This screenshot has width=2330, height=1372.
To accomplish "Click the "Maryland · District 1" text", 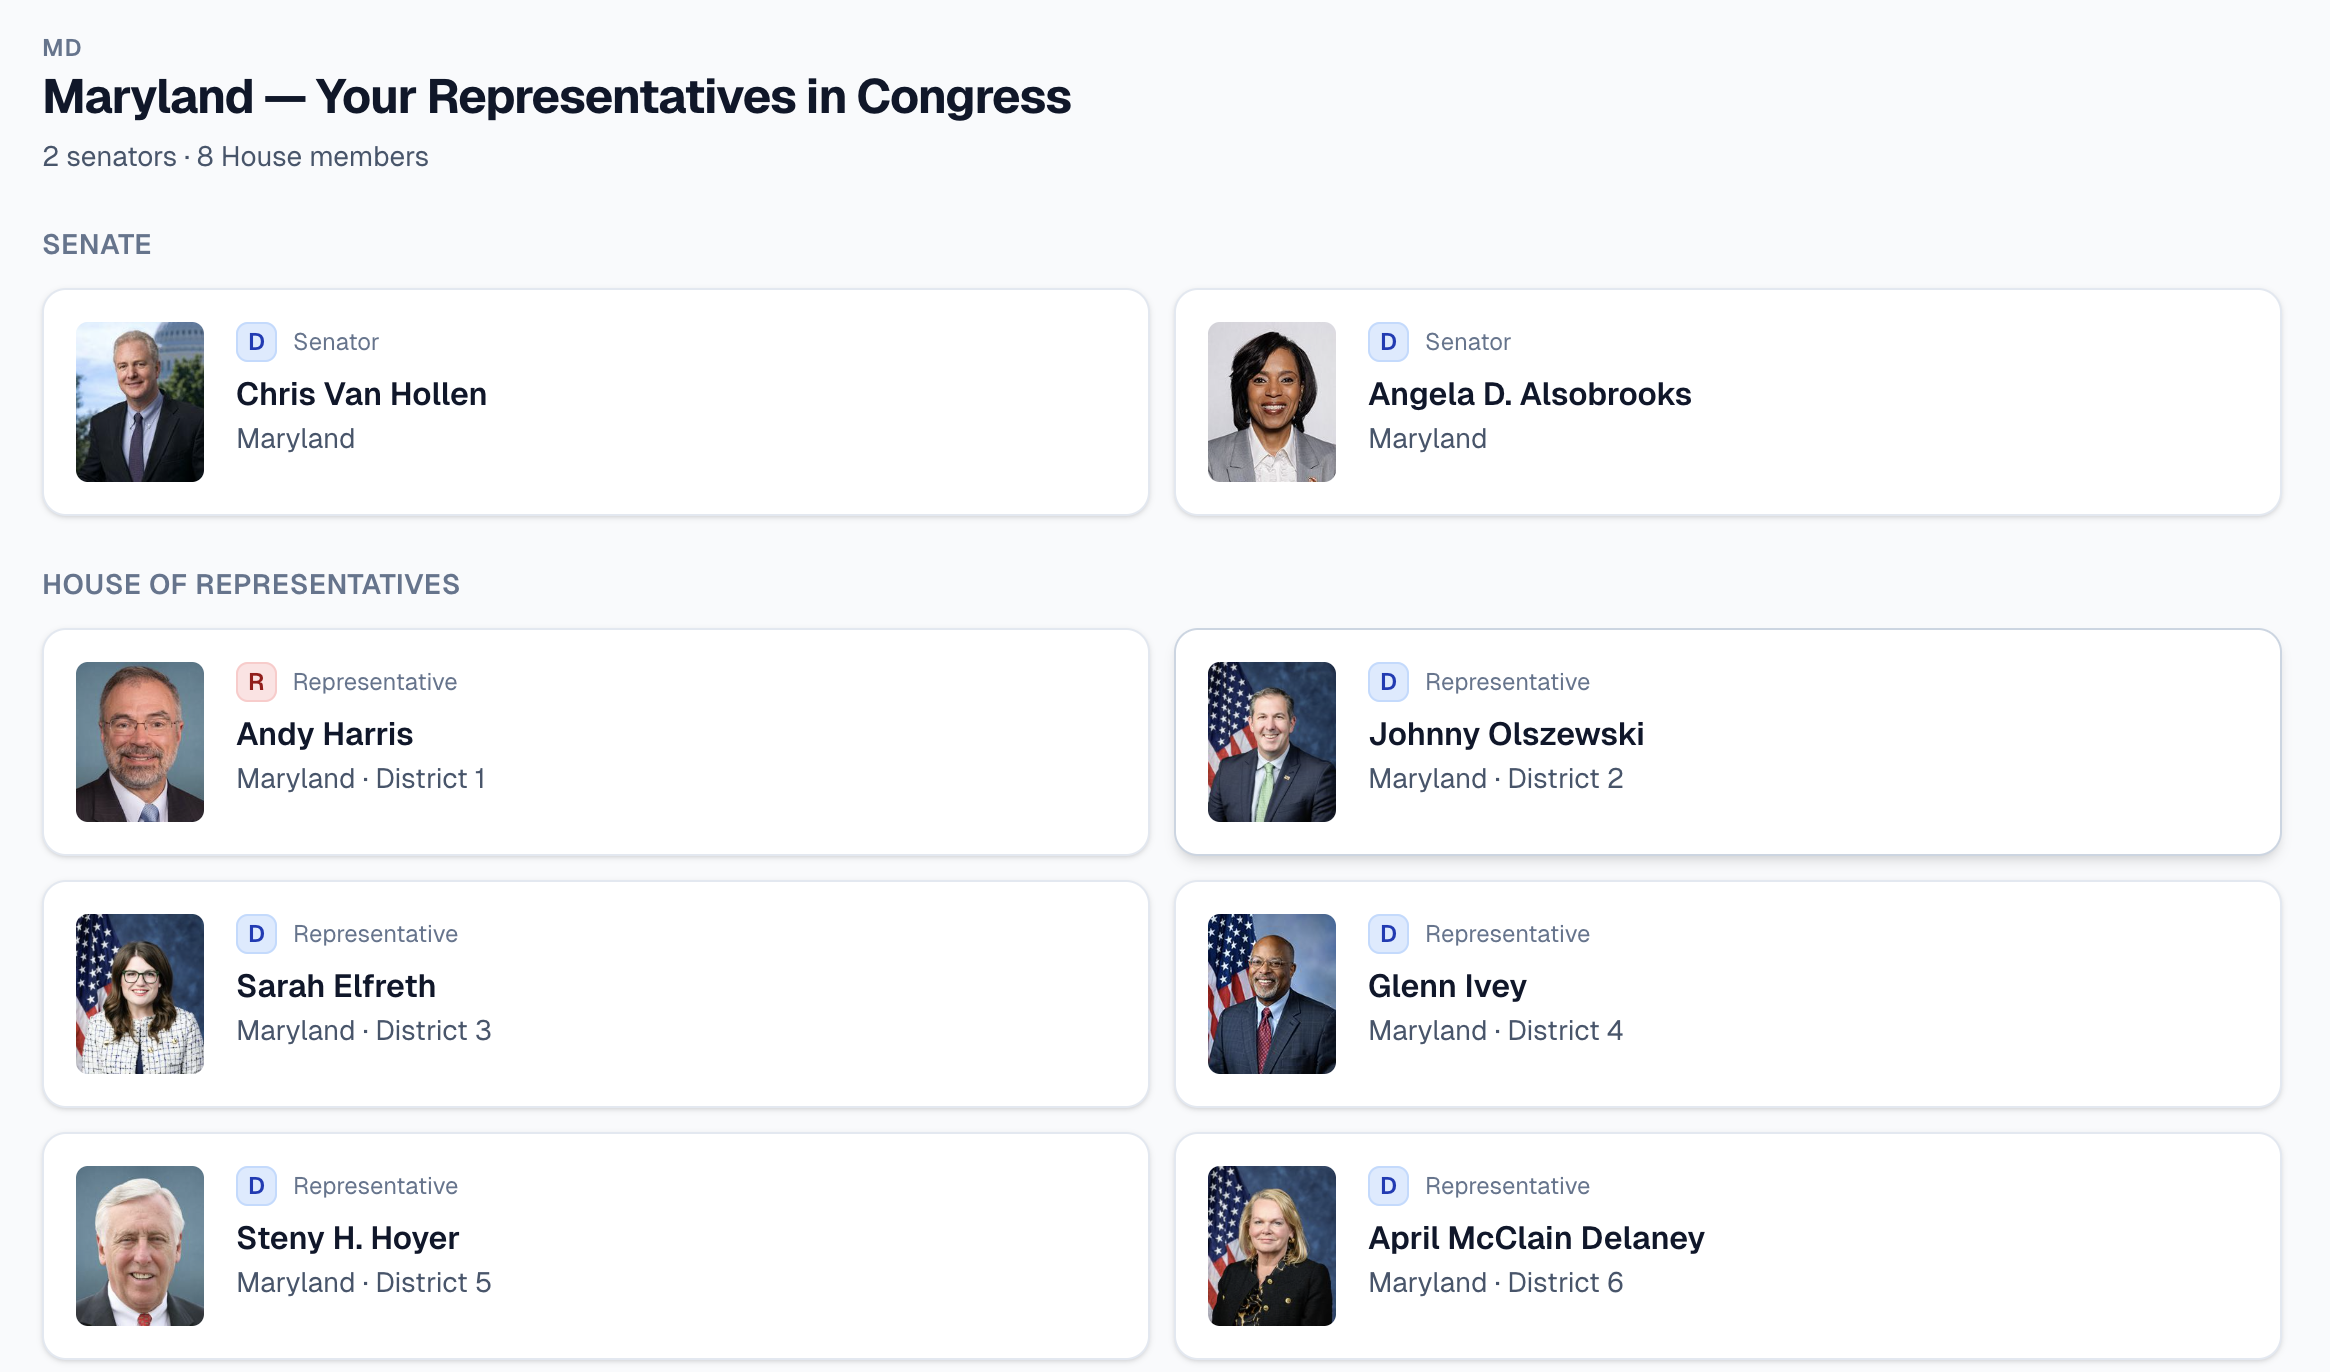I will [360, 778].
